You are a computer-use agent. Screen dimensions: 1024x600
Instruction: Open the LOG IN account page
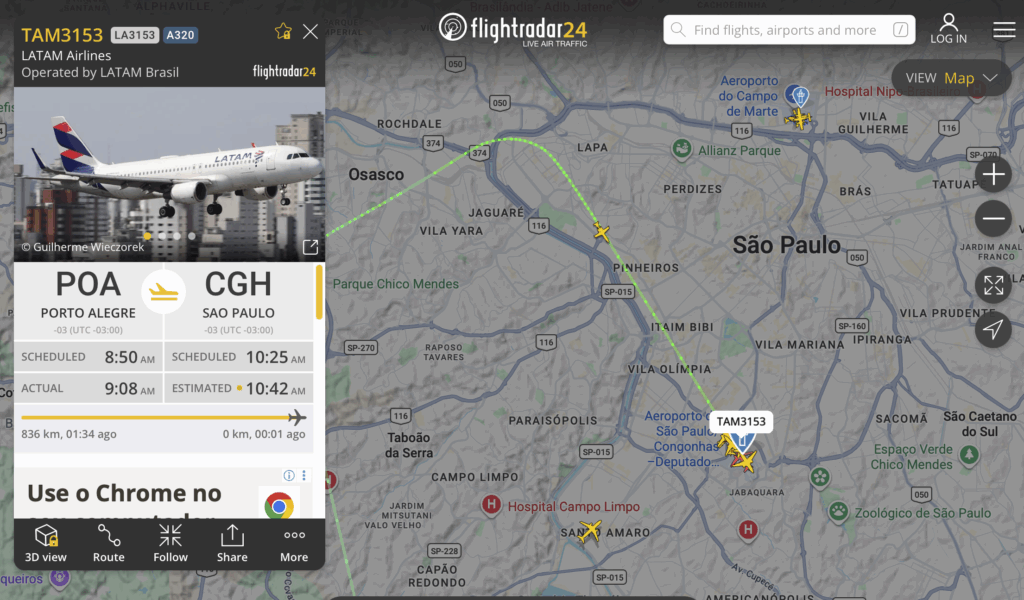[x=948, y=29]
